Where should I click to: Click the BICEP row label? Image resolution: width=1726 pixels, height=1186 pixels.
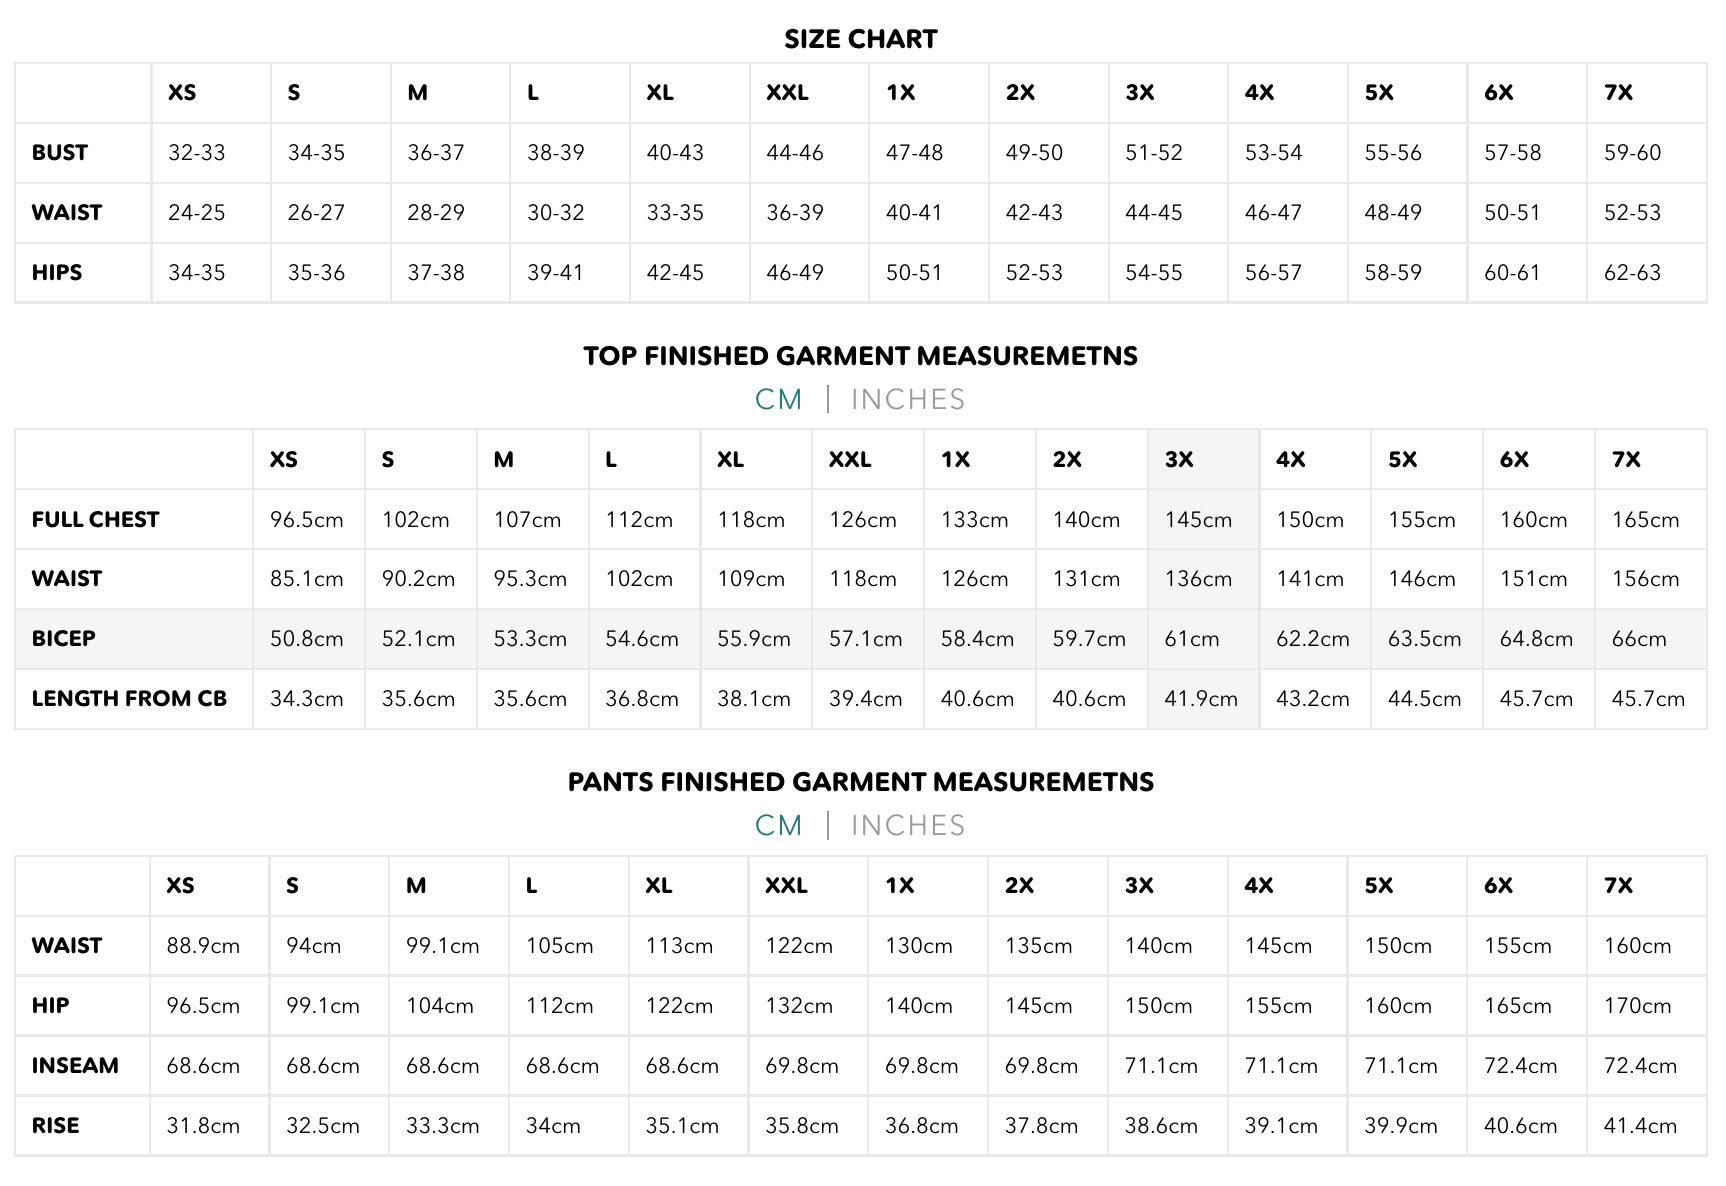(63, 639)
